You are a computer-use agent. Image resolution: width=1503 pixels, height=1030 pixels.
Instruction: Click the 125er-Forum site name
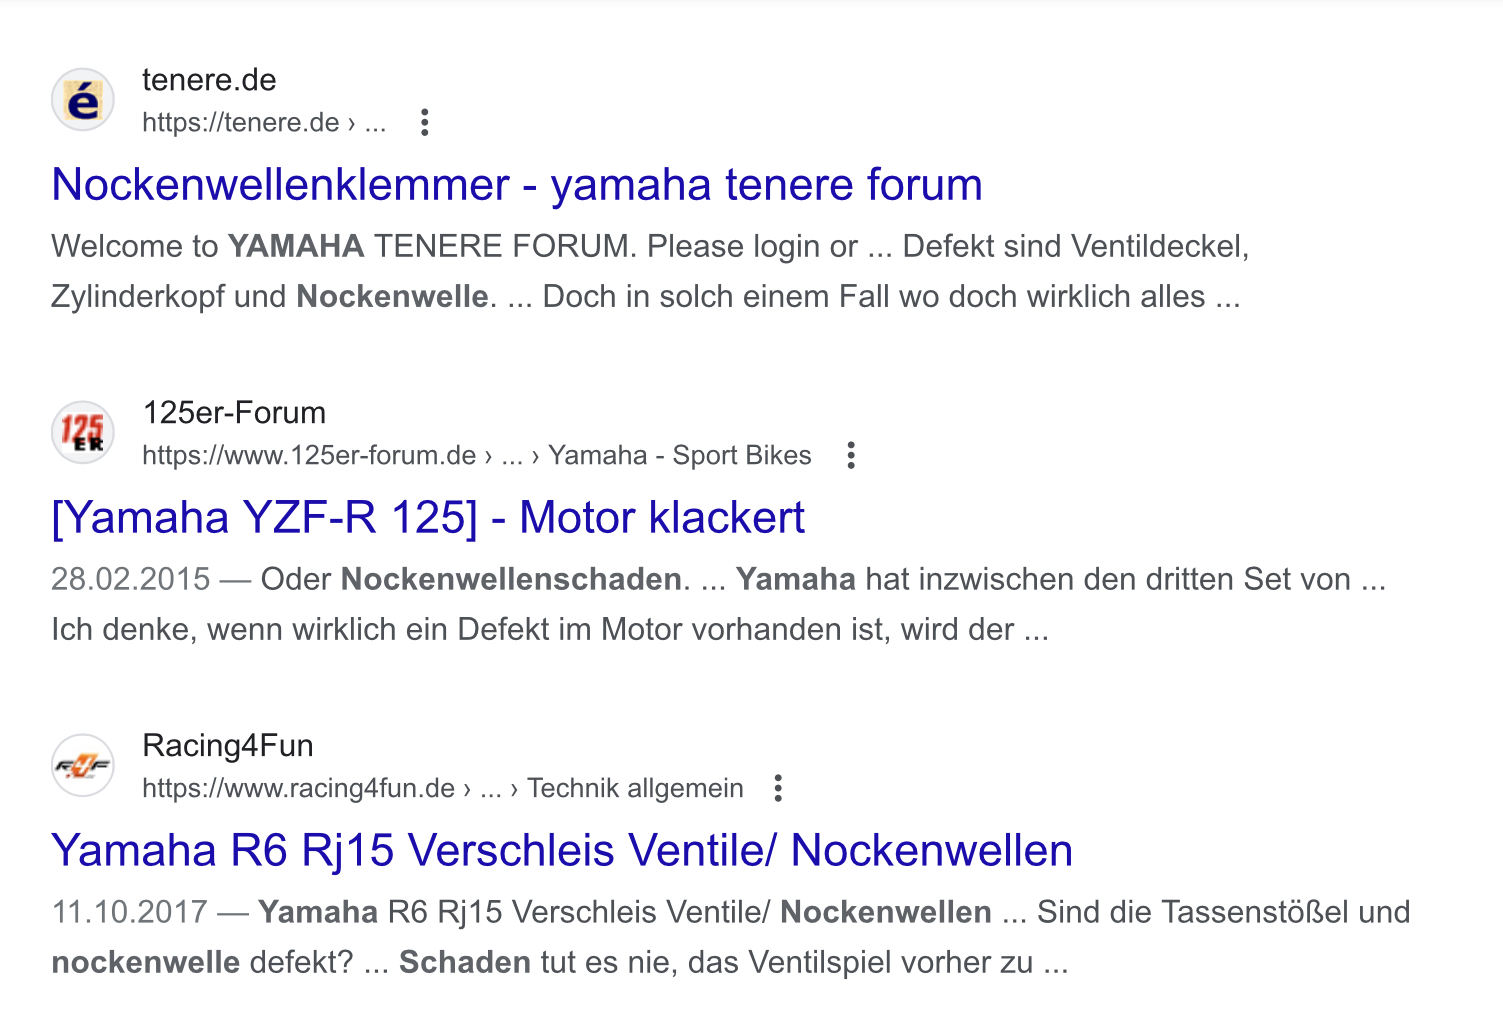[234, 413]
